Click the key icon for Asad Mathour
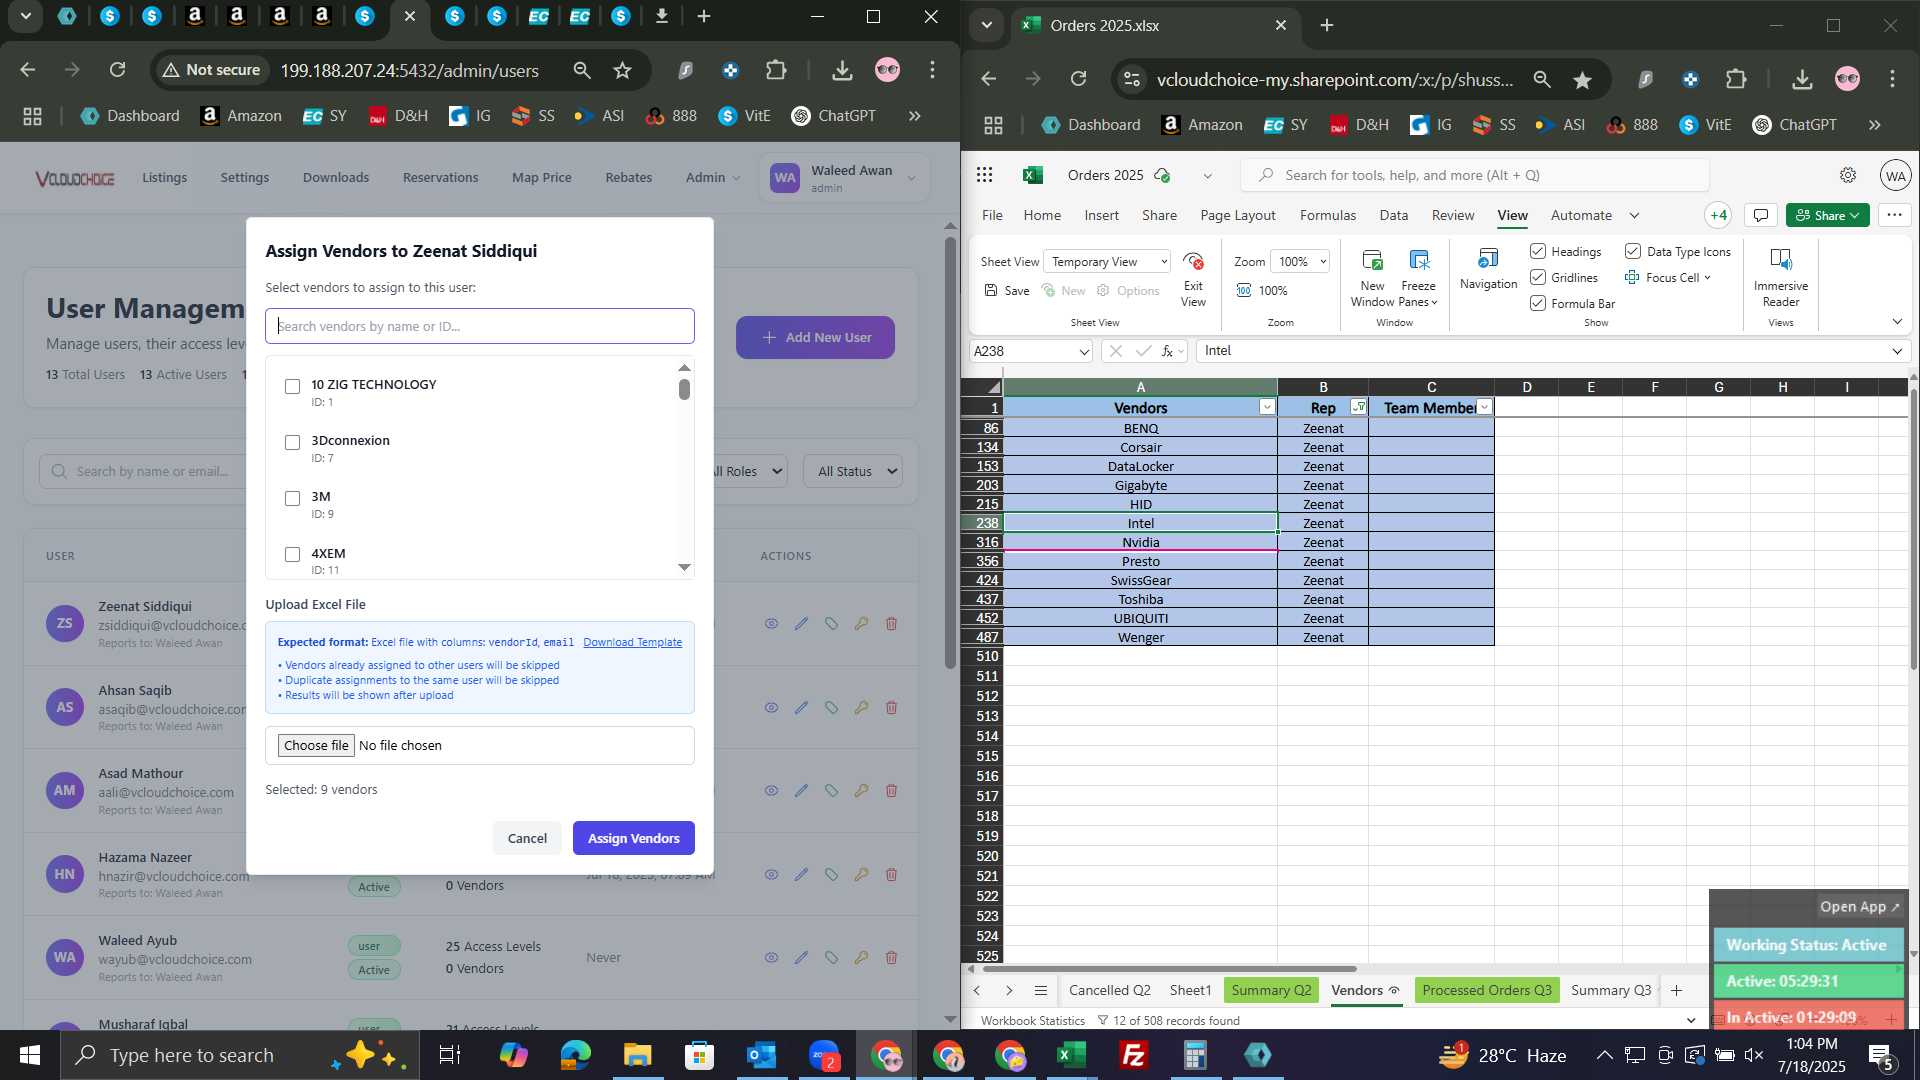 coord(861,791)
